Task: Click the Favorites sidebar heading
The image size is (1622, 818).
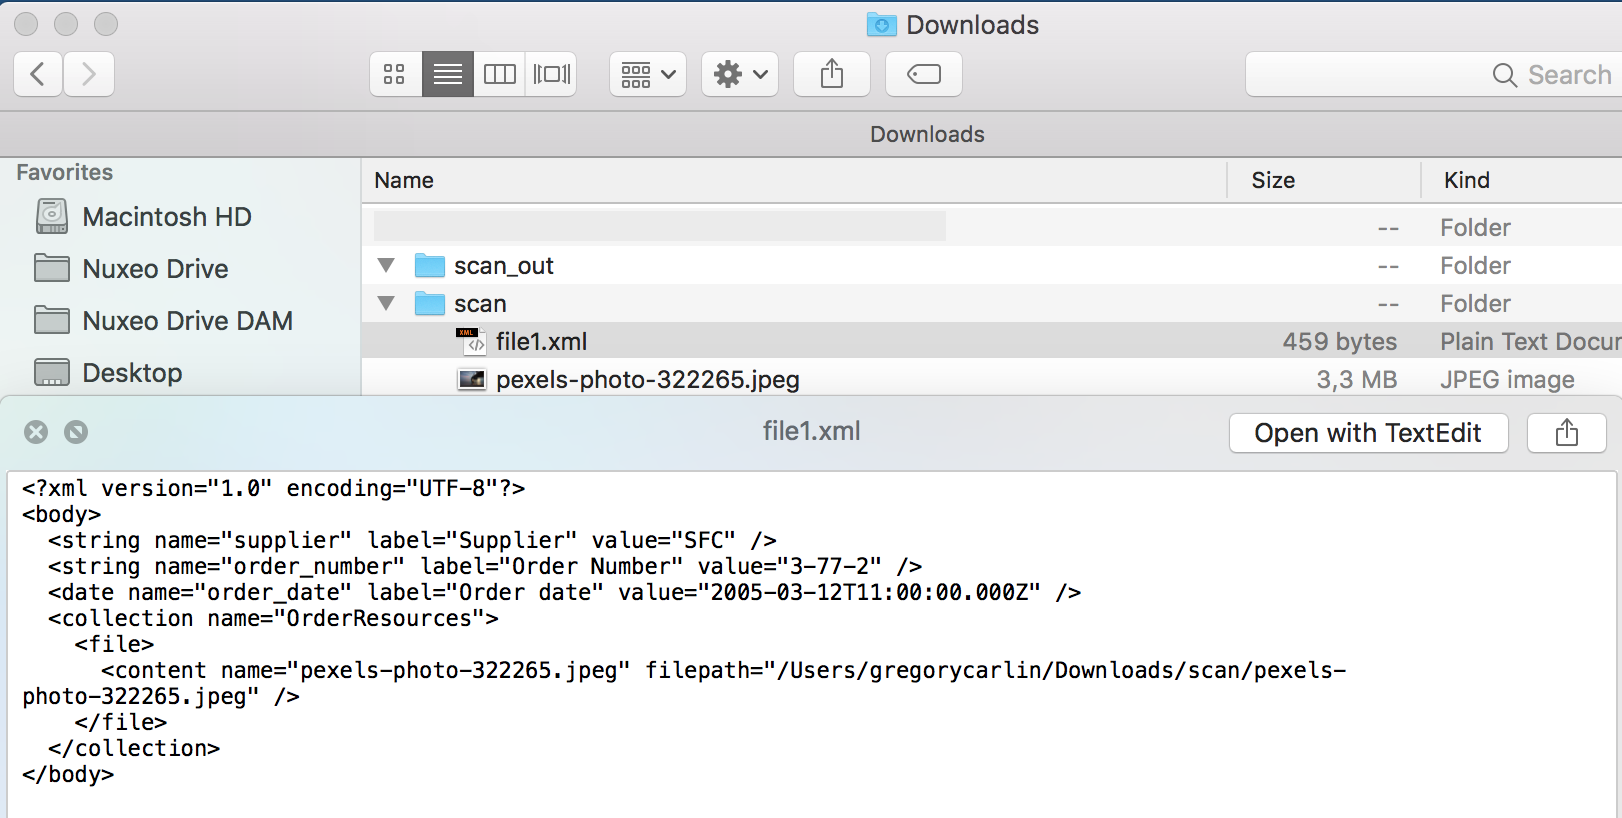Action: click(65, 172)
